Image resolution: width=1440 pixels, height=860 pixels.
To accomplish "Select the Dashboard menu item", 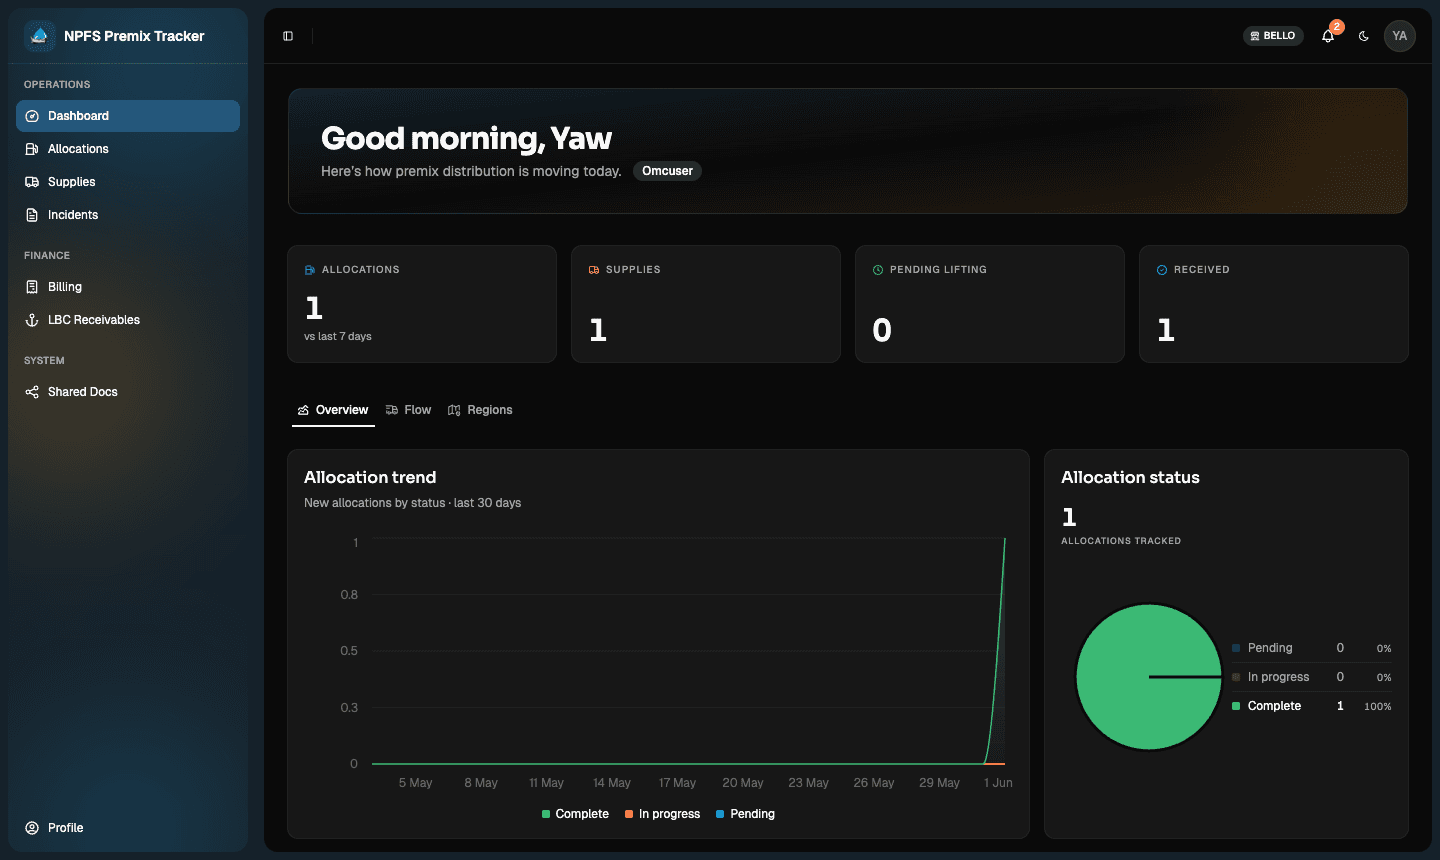I will (x=128, y=116).
